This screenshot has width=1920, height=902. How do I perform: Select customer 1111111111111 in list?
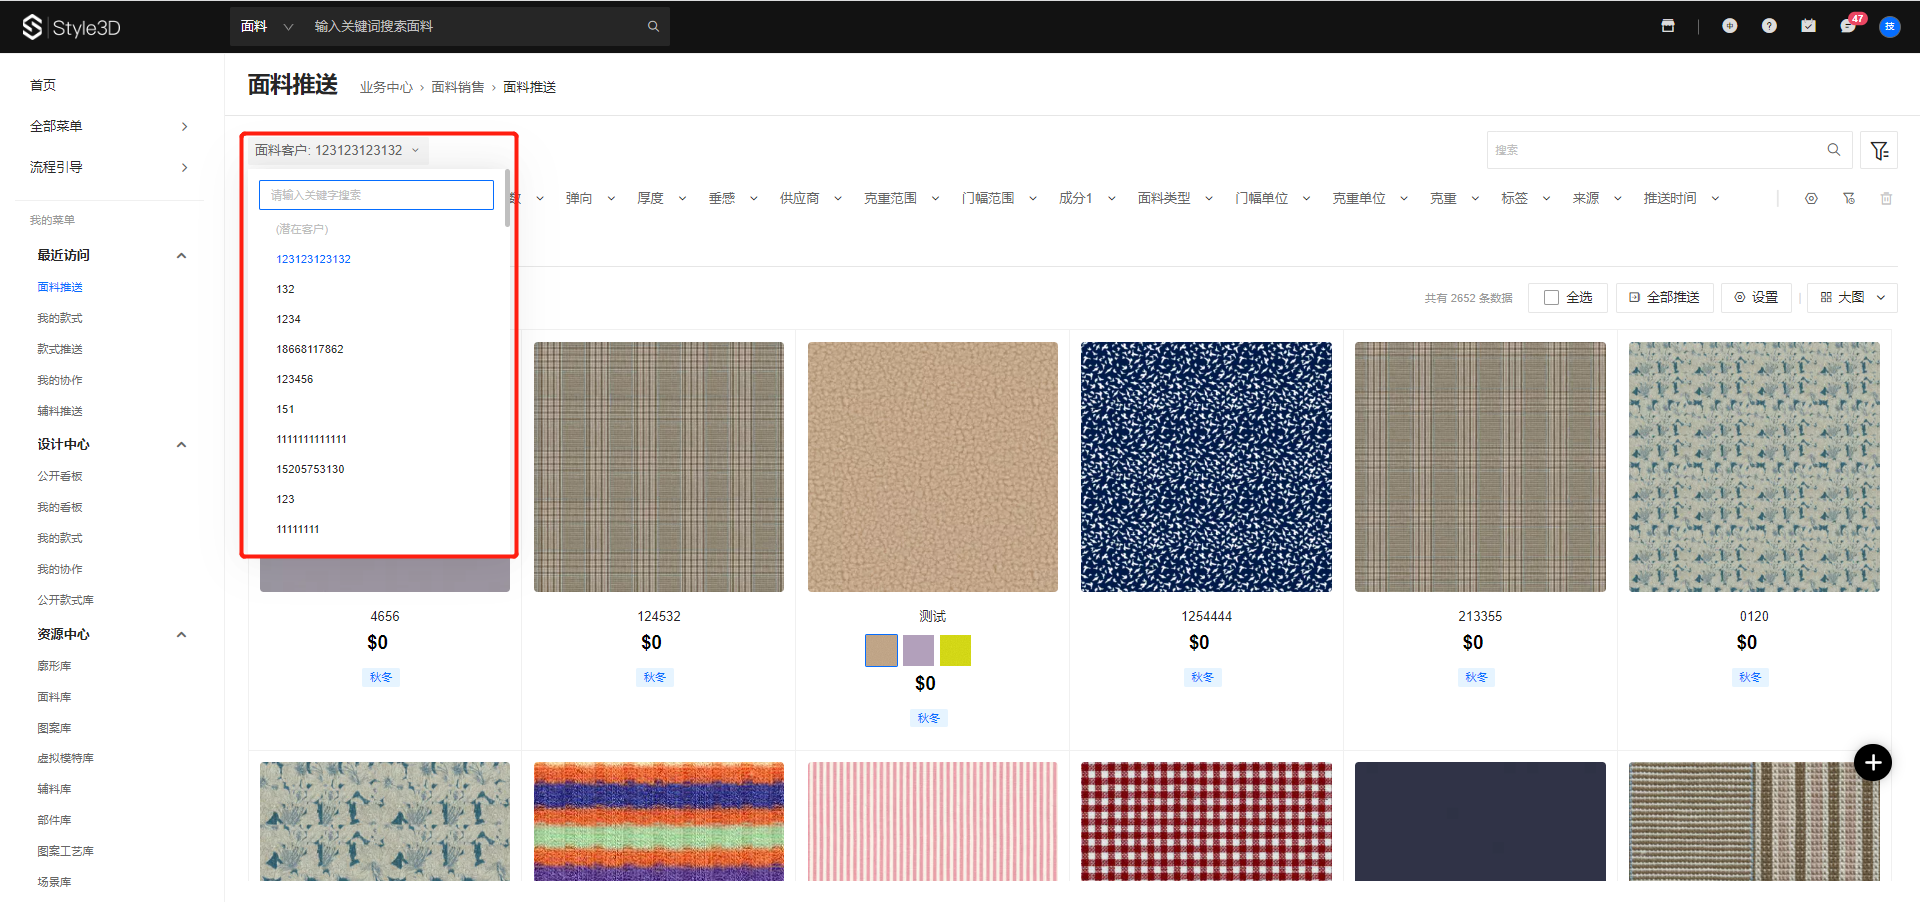311,439
